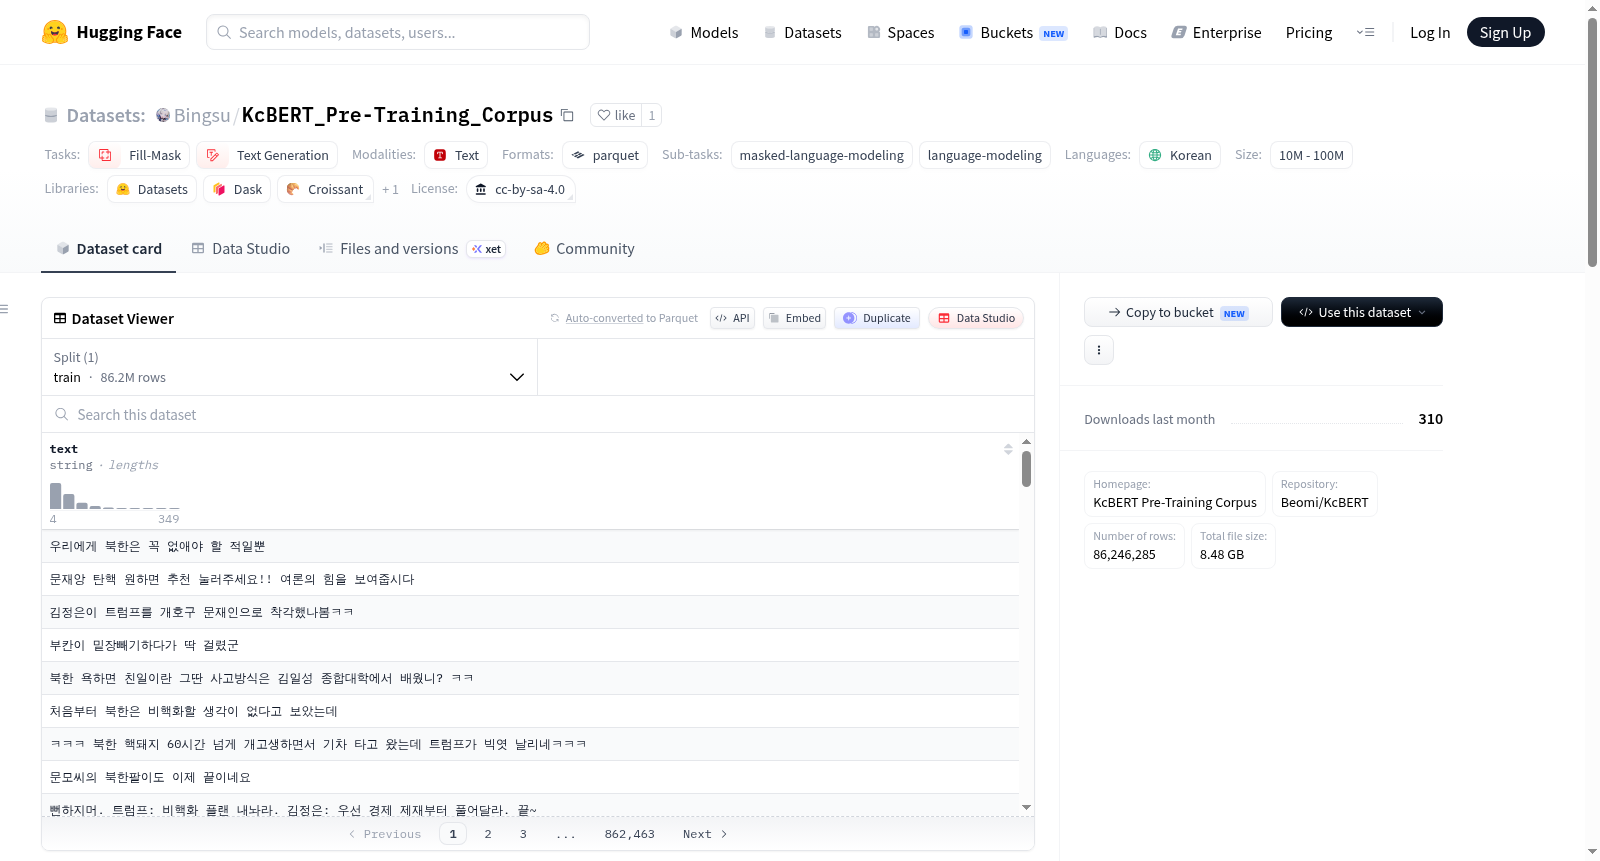Switch to the Dataset card tab
The image size is (1600, 861).
coord(108,249)
